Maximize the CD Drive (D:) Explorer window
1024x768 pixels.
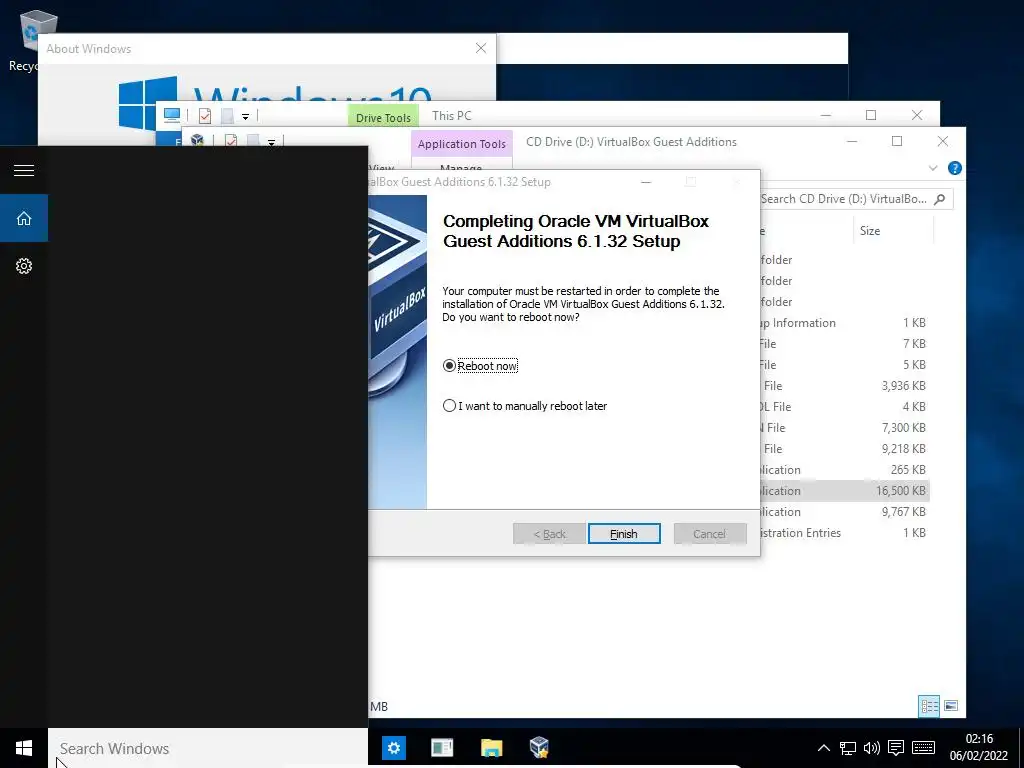[897, 141]
